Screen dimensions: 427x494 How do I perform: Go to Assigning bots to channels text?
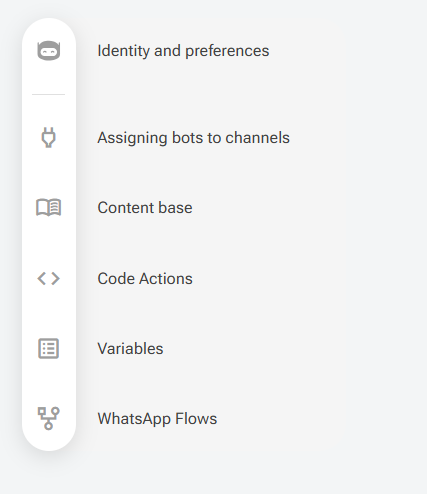193,138
